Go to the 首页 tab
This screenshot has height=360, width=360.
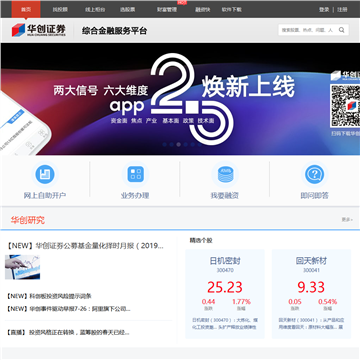pos(26,9)
